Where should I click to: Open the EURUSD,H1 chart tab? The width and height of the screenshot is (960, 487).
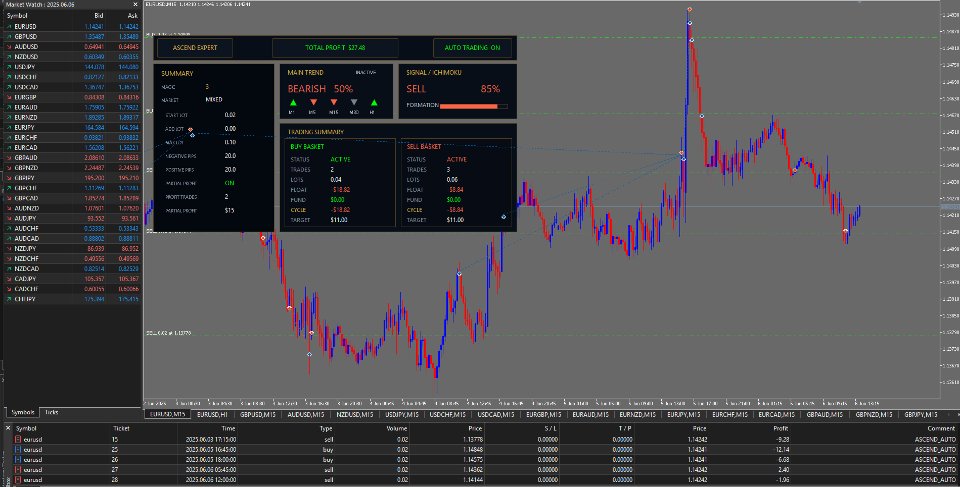tap(212, 415)
